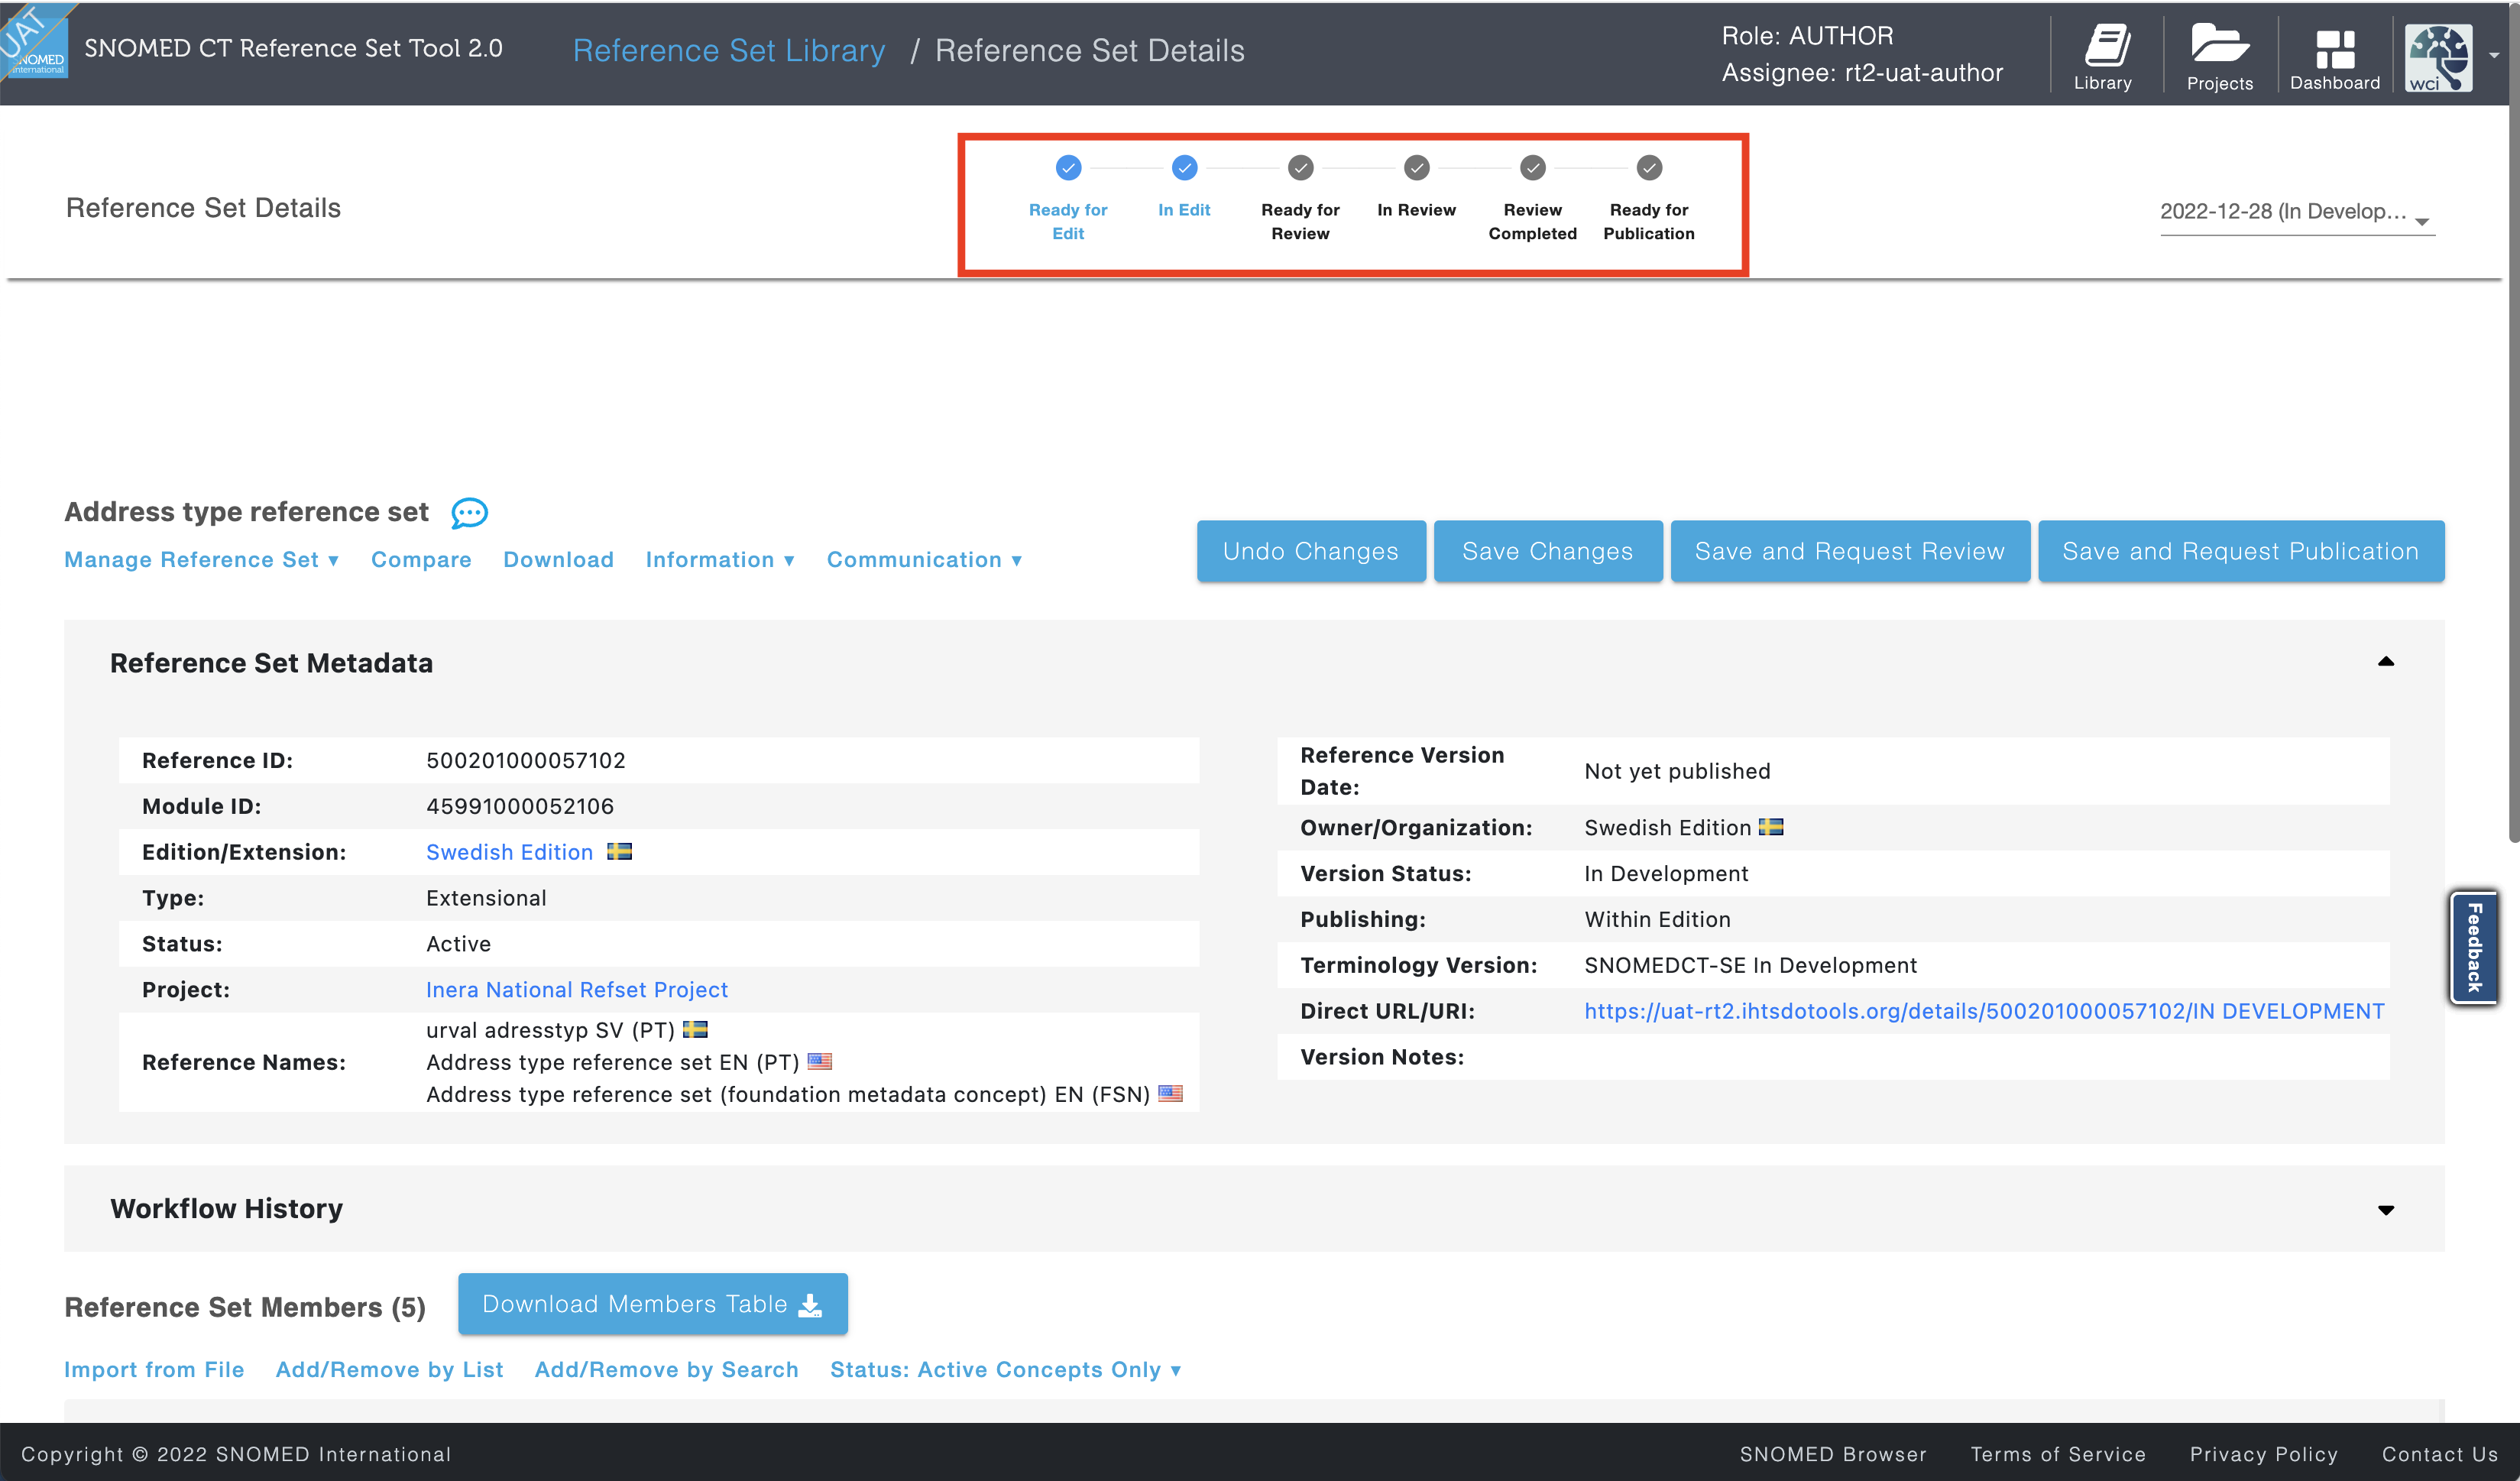The height and width of the screenshot is (1481, 2520).
Task: Click the In Review step circle
Action: pyautogui.click(x=1416, y=167)
